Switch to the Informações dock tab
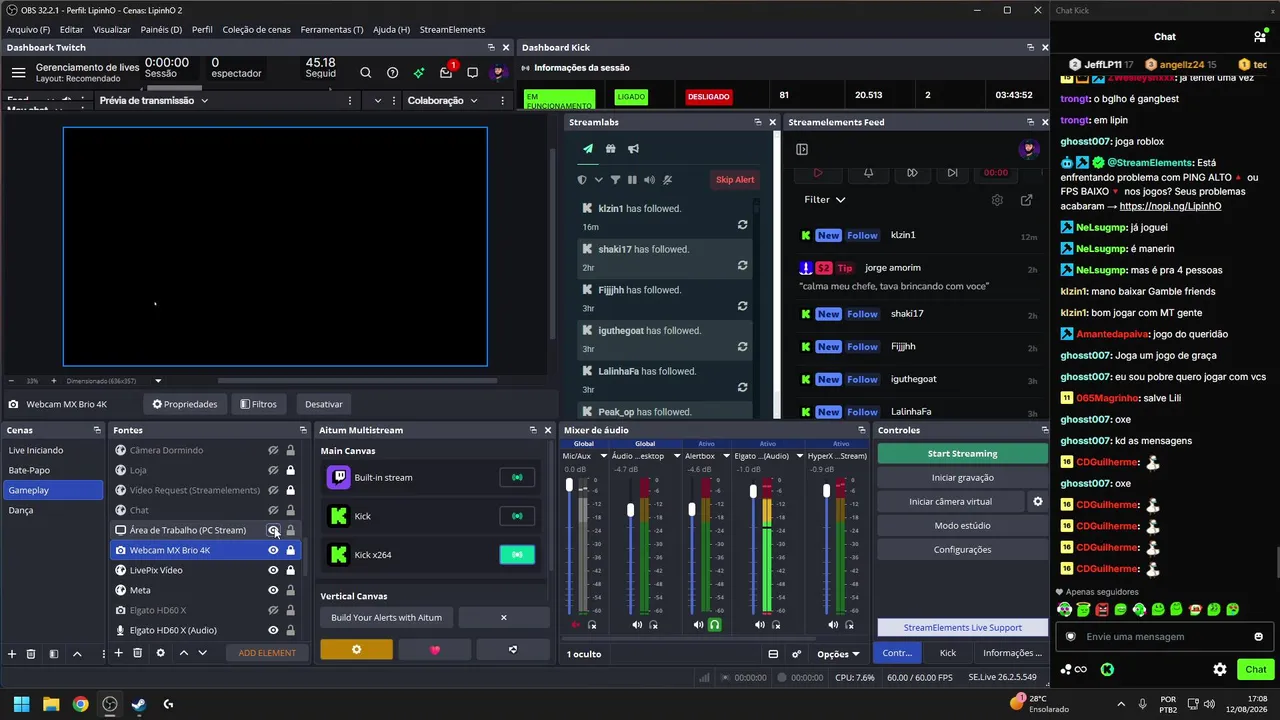 click(1012, 653)
